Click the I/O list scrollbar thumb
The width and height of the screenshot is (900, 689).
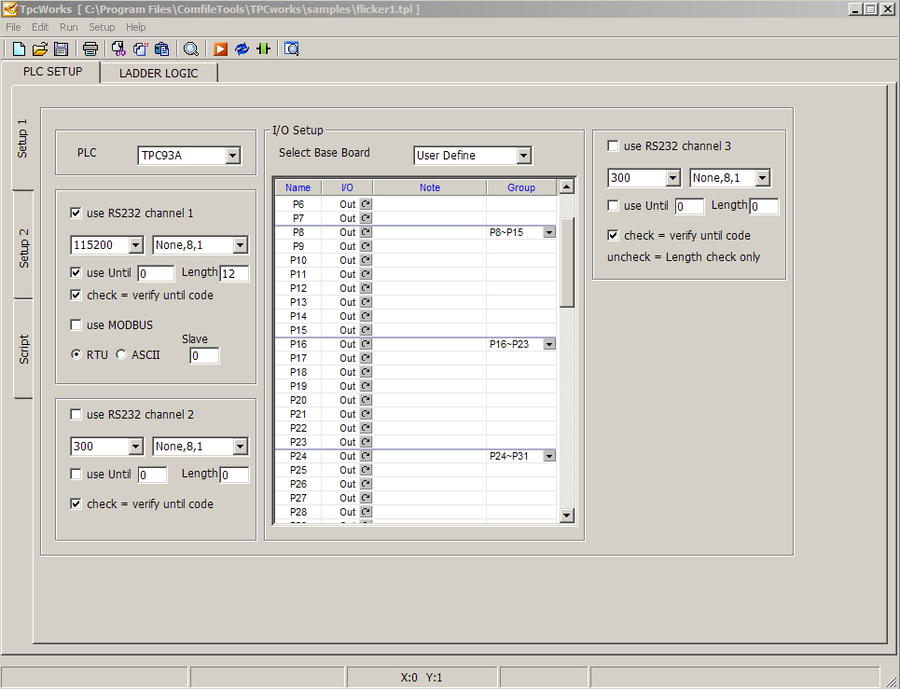pos(567,262)
